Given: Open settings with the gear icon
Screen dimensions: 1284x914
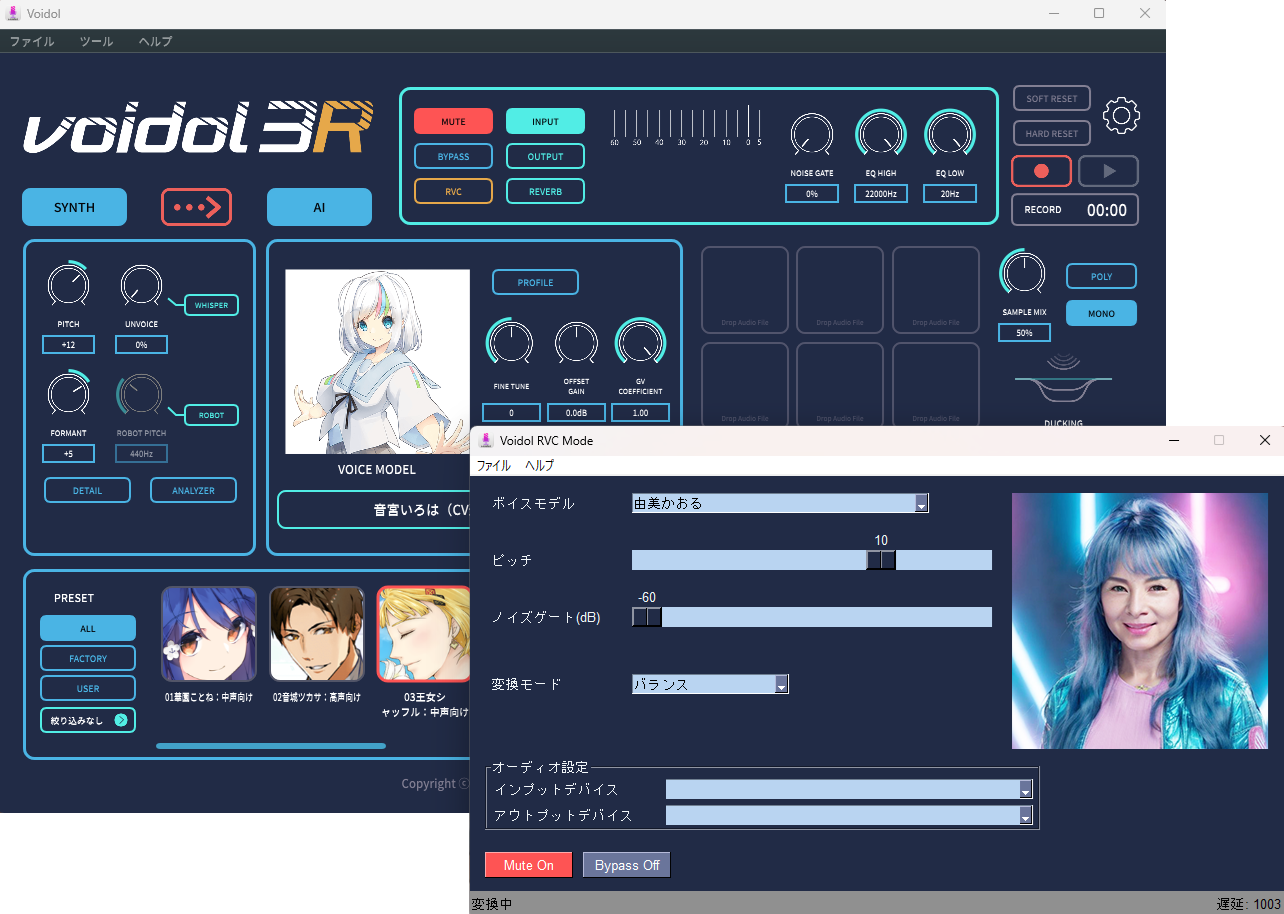Looking at the screenshot, I should (1121, 116).
